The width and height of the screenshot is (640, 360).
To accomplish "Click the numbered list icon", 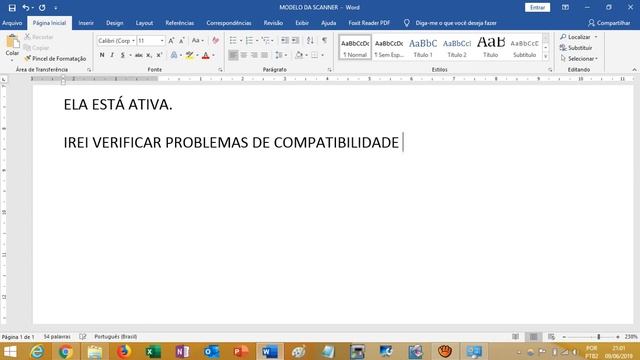I will click(x=249, y=40).
